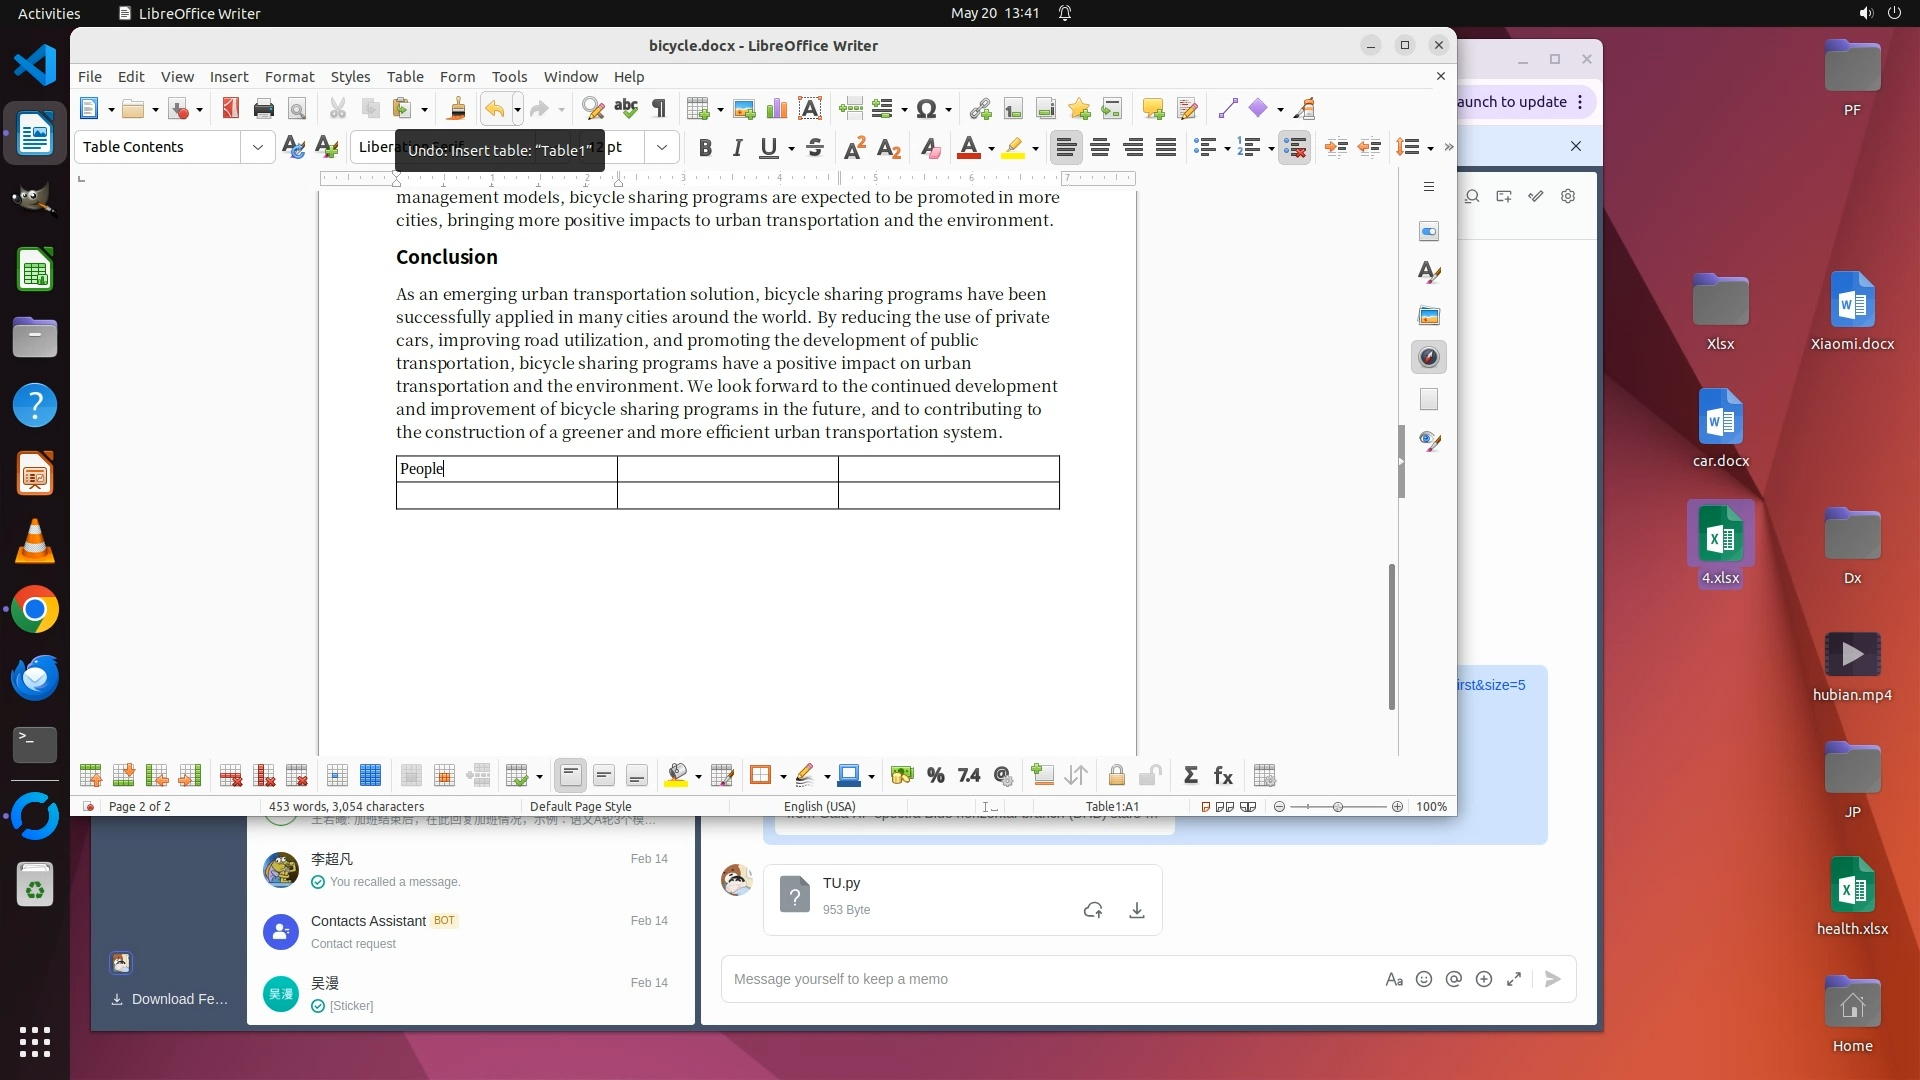This screenshot has height=1080, width=1920.
Task: Toggle Bold formatting
Action: point(705,148)
